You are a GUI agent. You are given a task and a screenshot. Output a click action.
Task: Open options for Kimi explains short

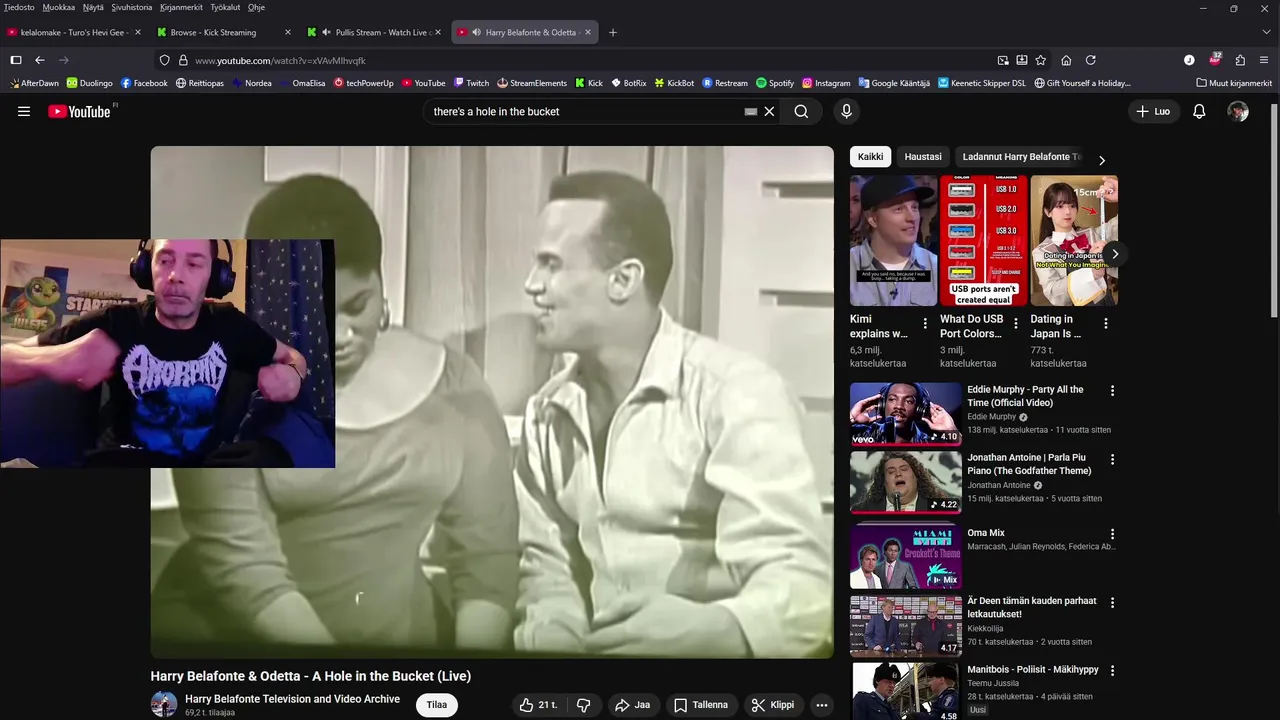[925, 323]
